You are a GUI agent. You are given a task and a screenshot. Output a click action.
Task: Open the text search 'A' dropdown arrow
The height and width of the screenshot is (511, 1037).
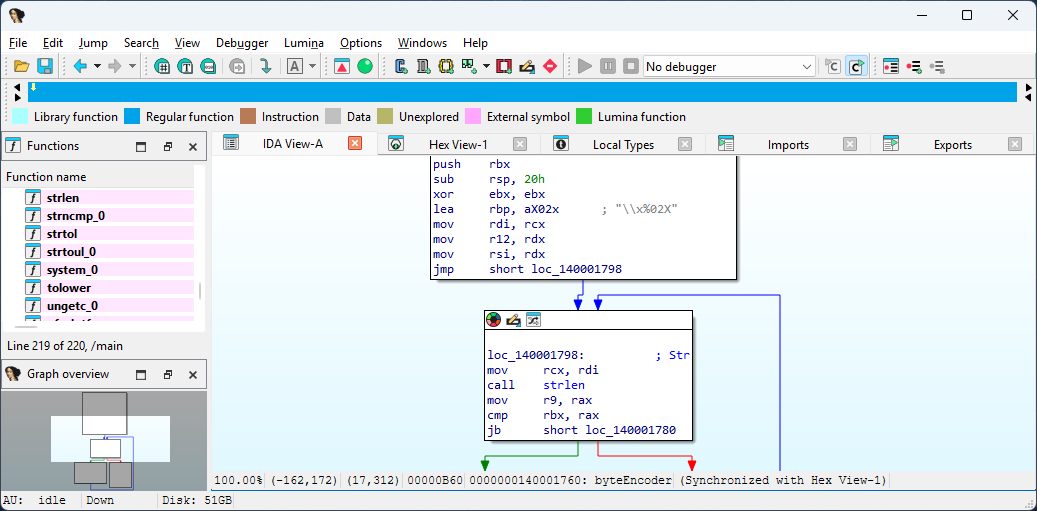tap(312, 66)
